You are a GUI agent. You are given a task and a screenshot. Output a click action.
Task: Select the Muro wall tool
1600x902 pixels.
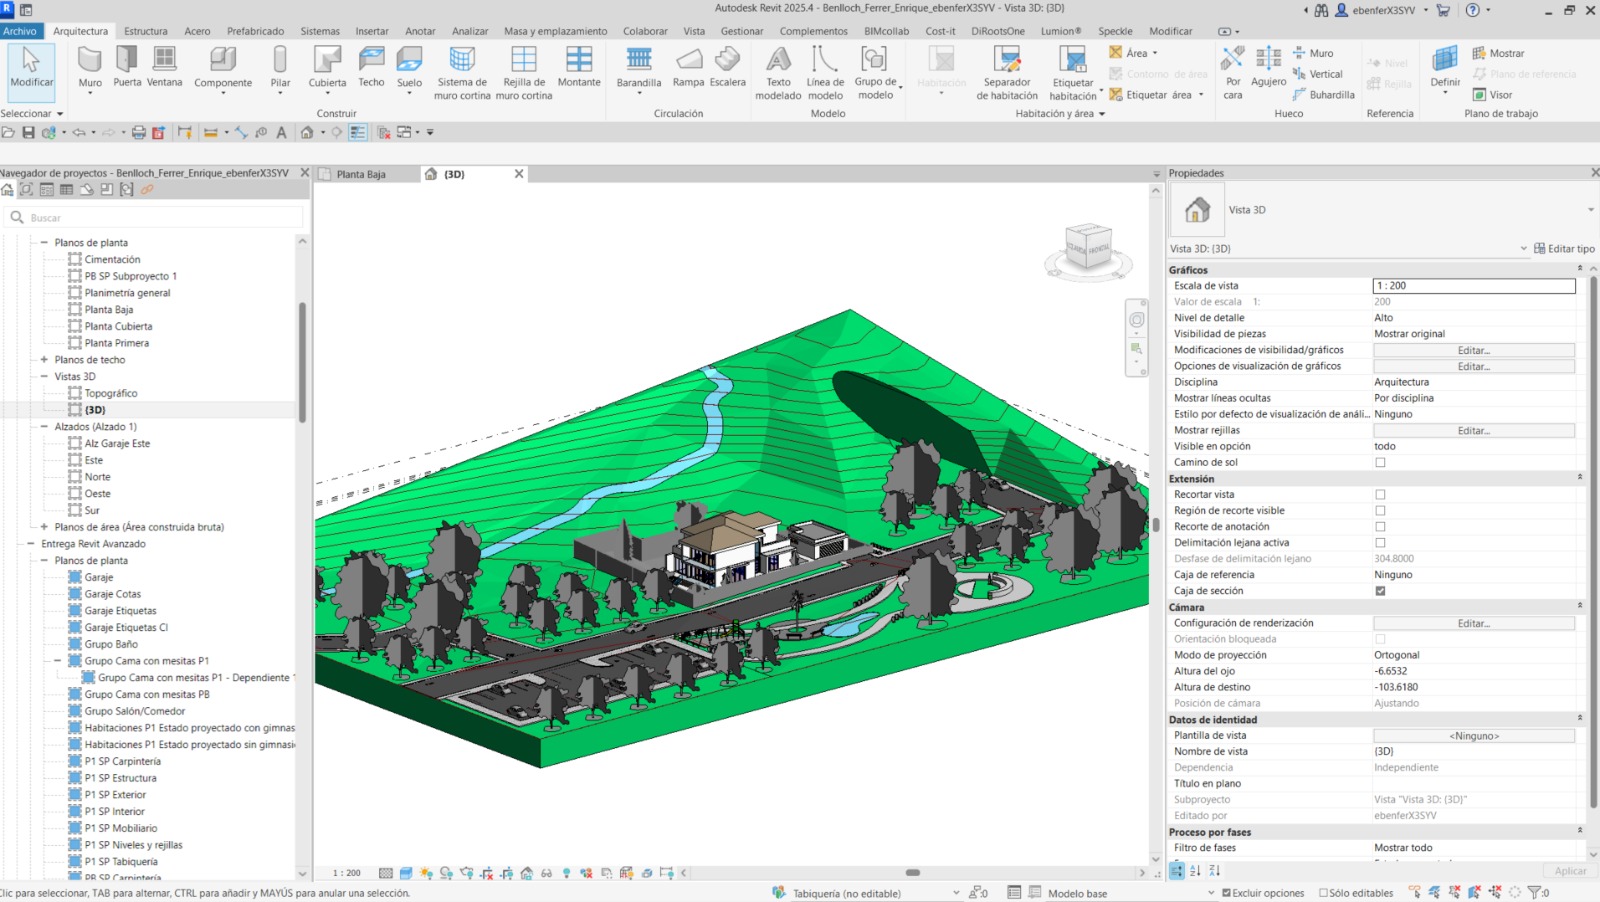click(x=90, y=67)
